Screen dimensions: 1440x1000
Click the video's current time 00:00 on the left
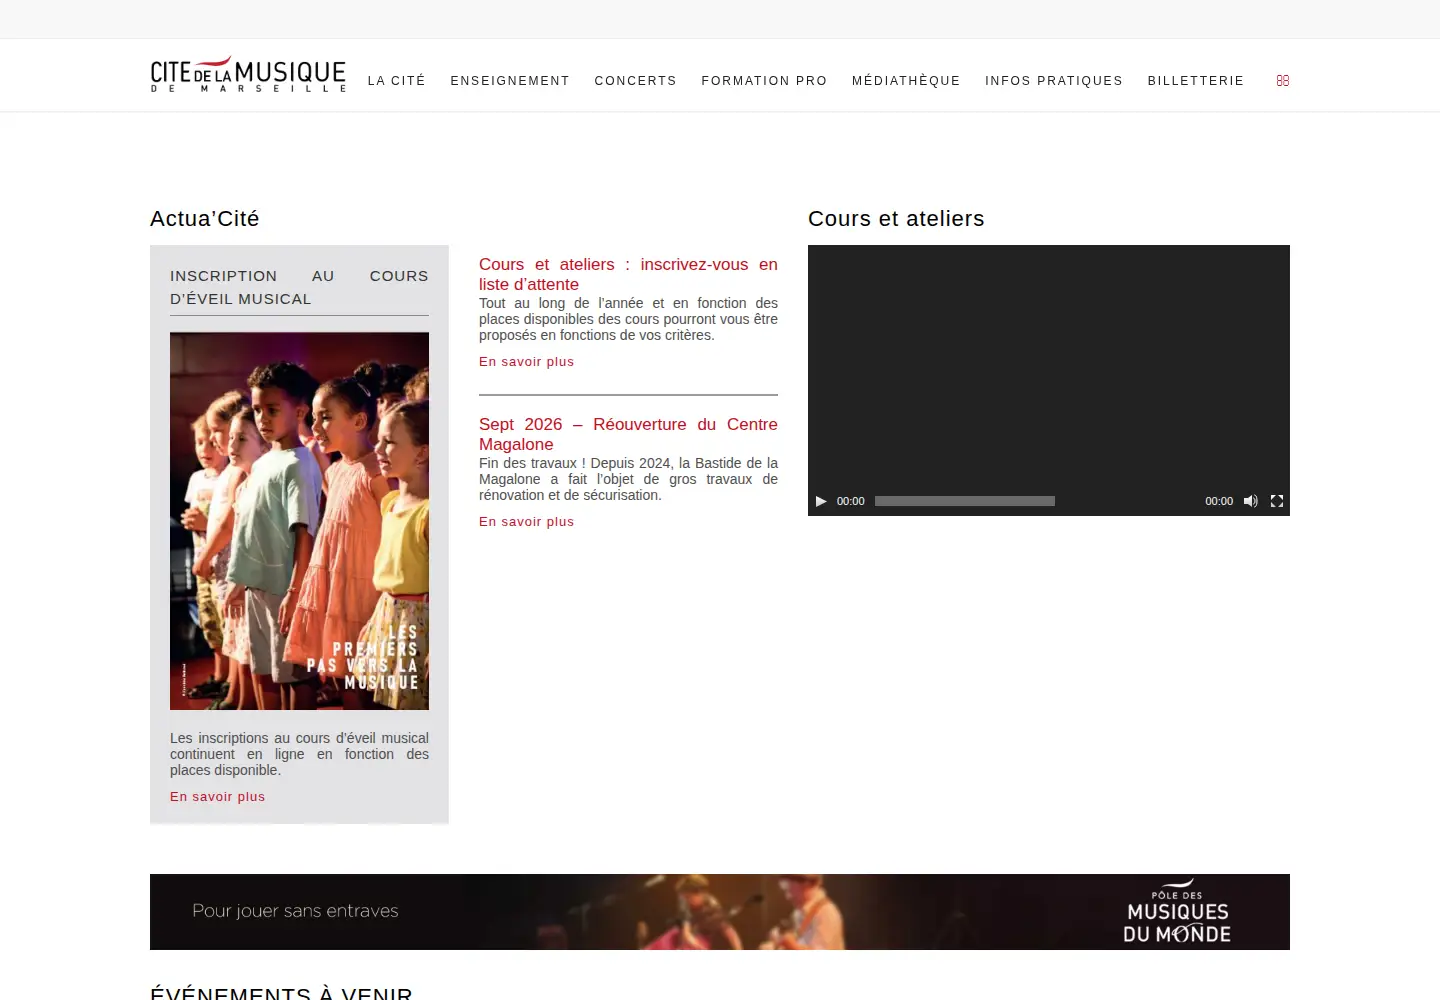[x=851, y=501]
